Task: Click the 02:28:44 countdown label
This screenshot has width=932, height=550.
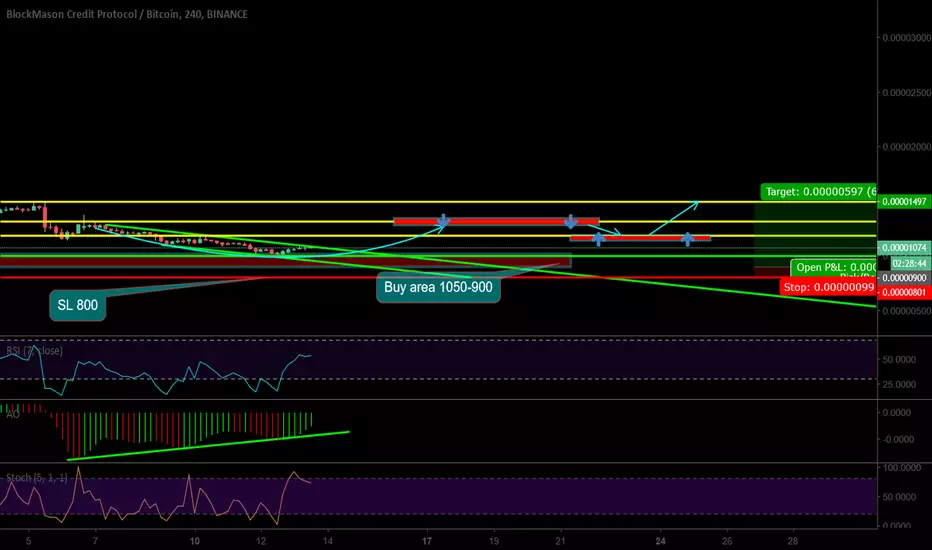Action: tap(909, 263)
